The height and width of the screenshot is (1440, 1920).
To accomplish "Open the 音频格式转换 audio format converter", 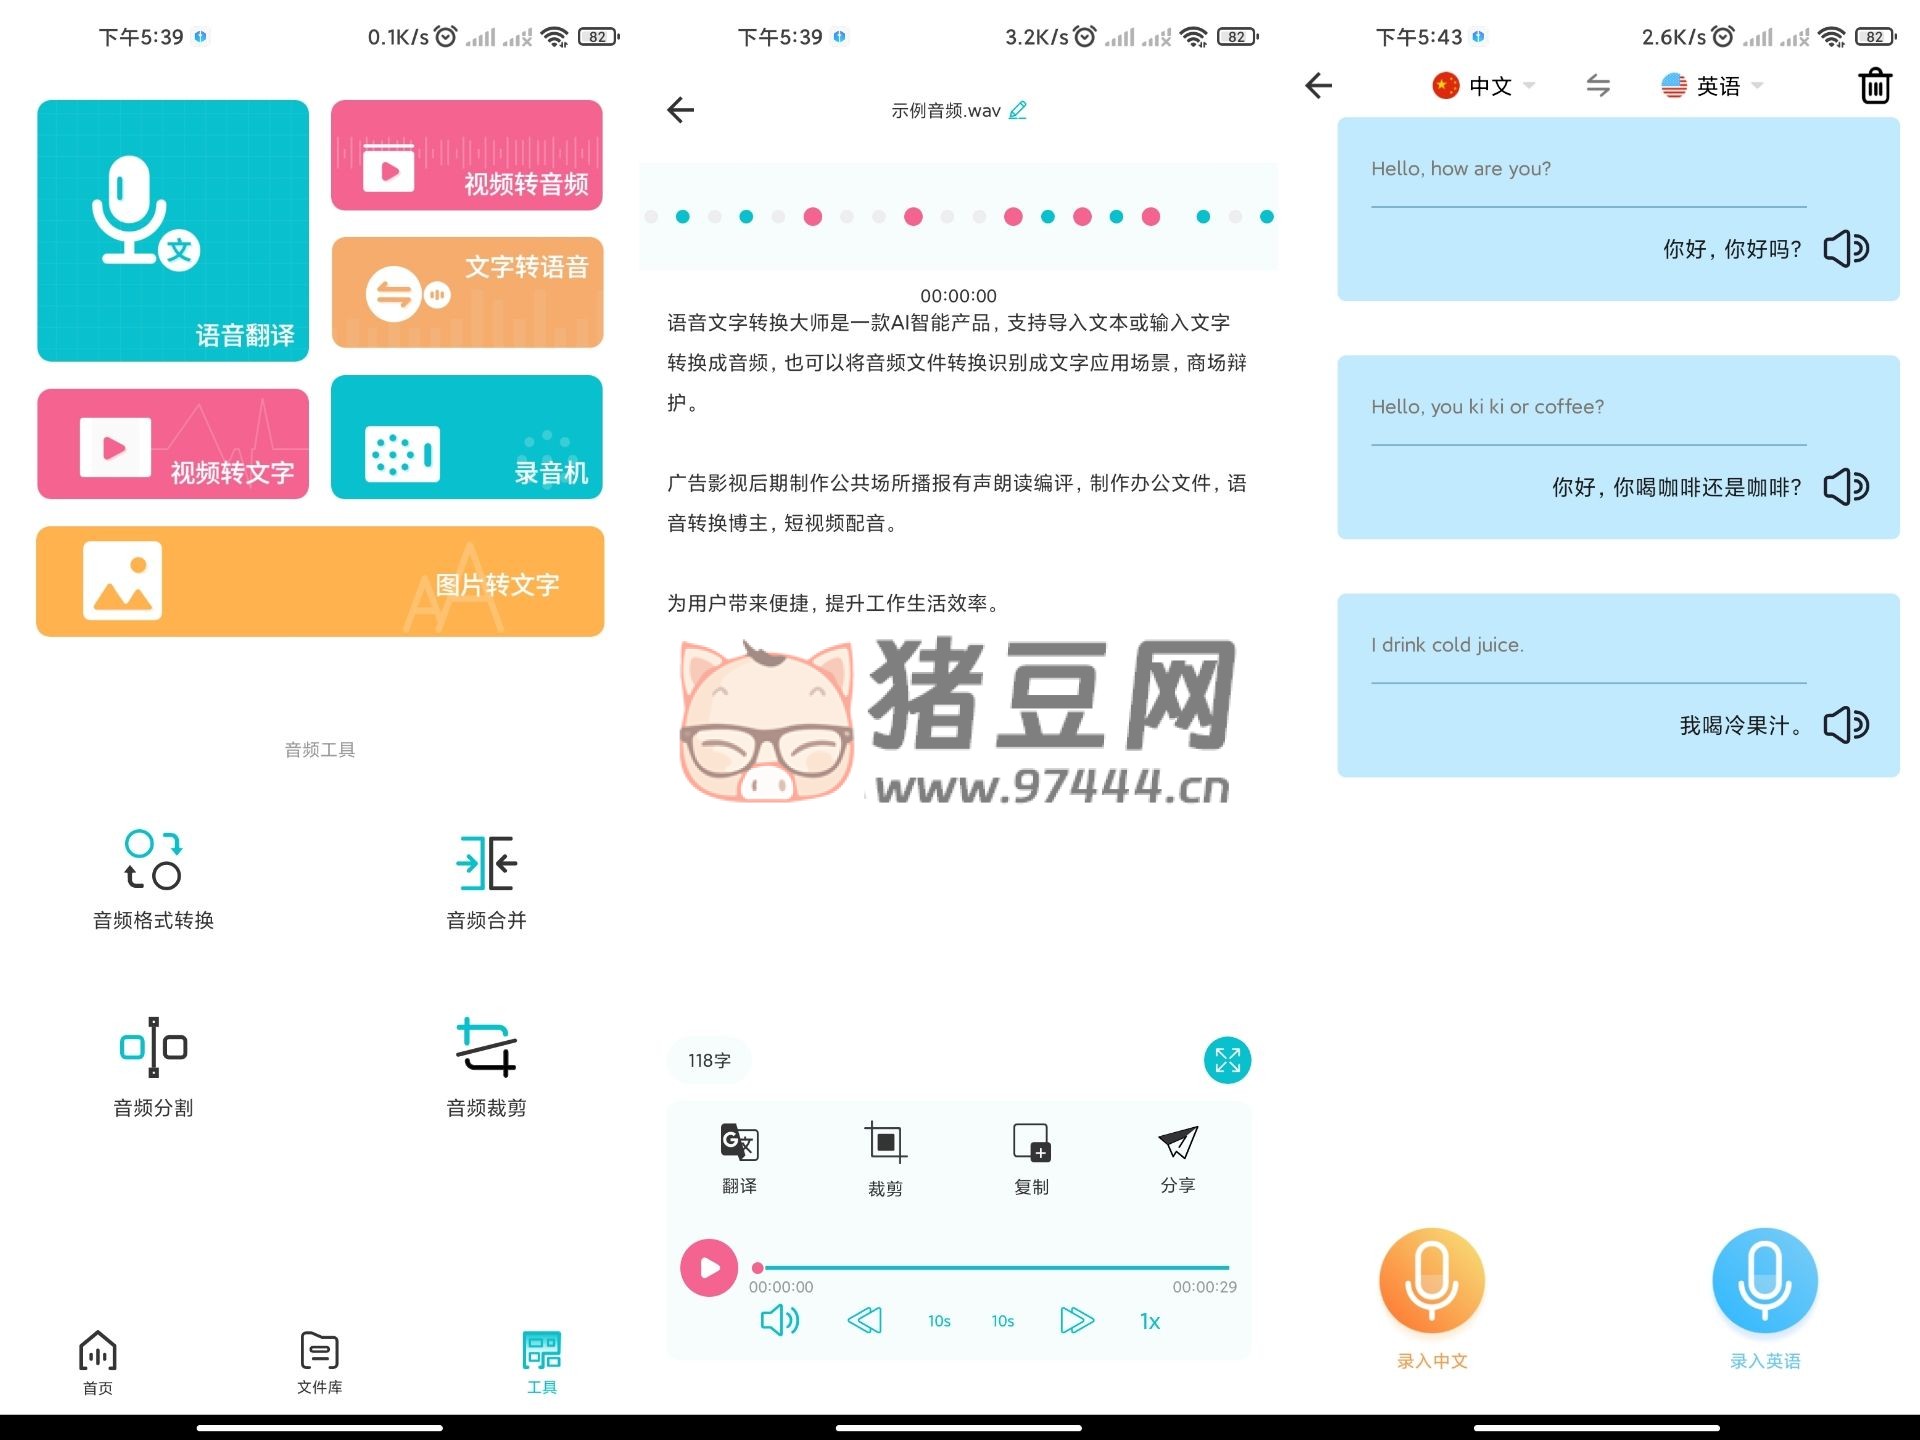I will pos(153,877).
